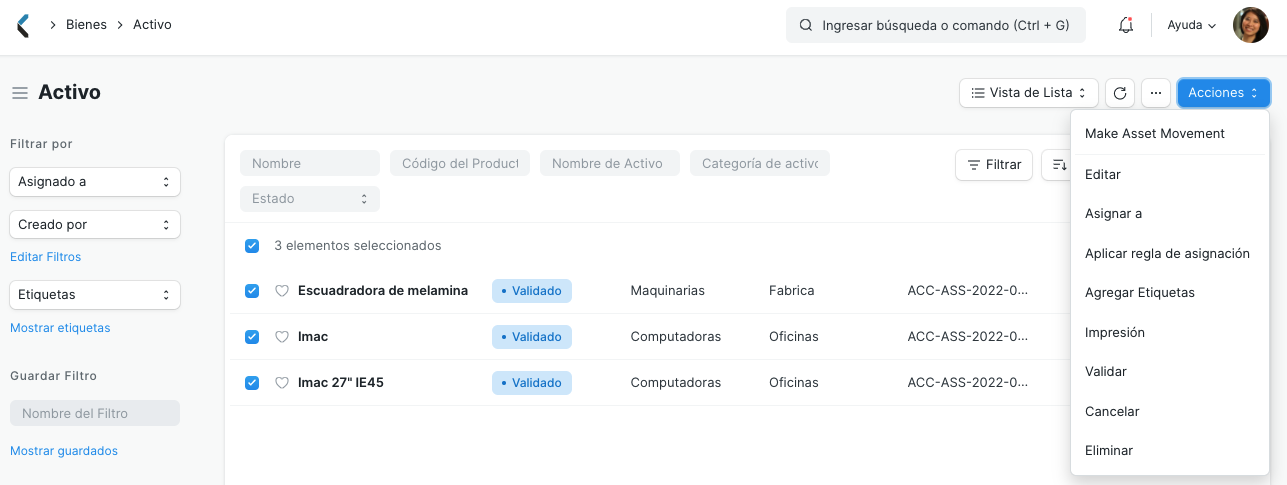Toggle the sidebar hamburger icon
Viewport: 1287px width, 485px height.
19,93
